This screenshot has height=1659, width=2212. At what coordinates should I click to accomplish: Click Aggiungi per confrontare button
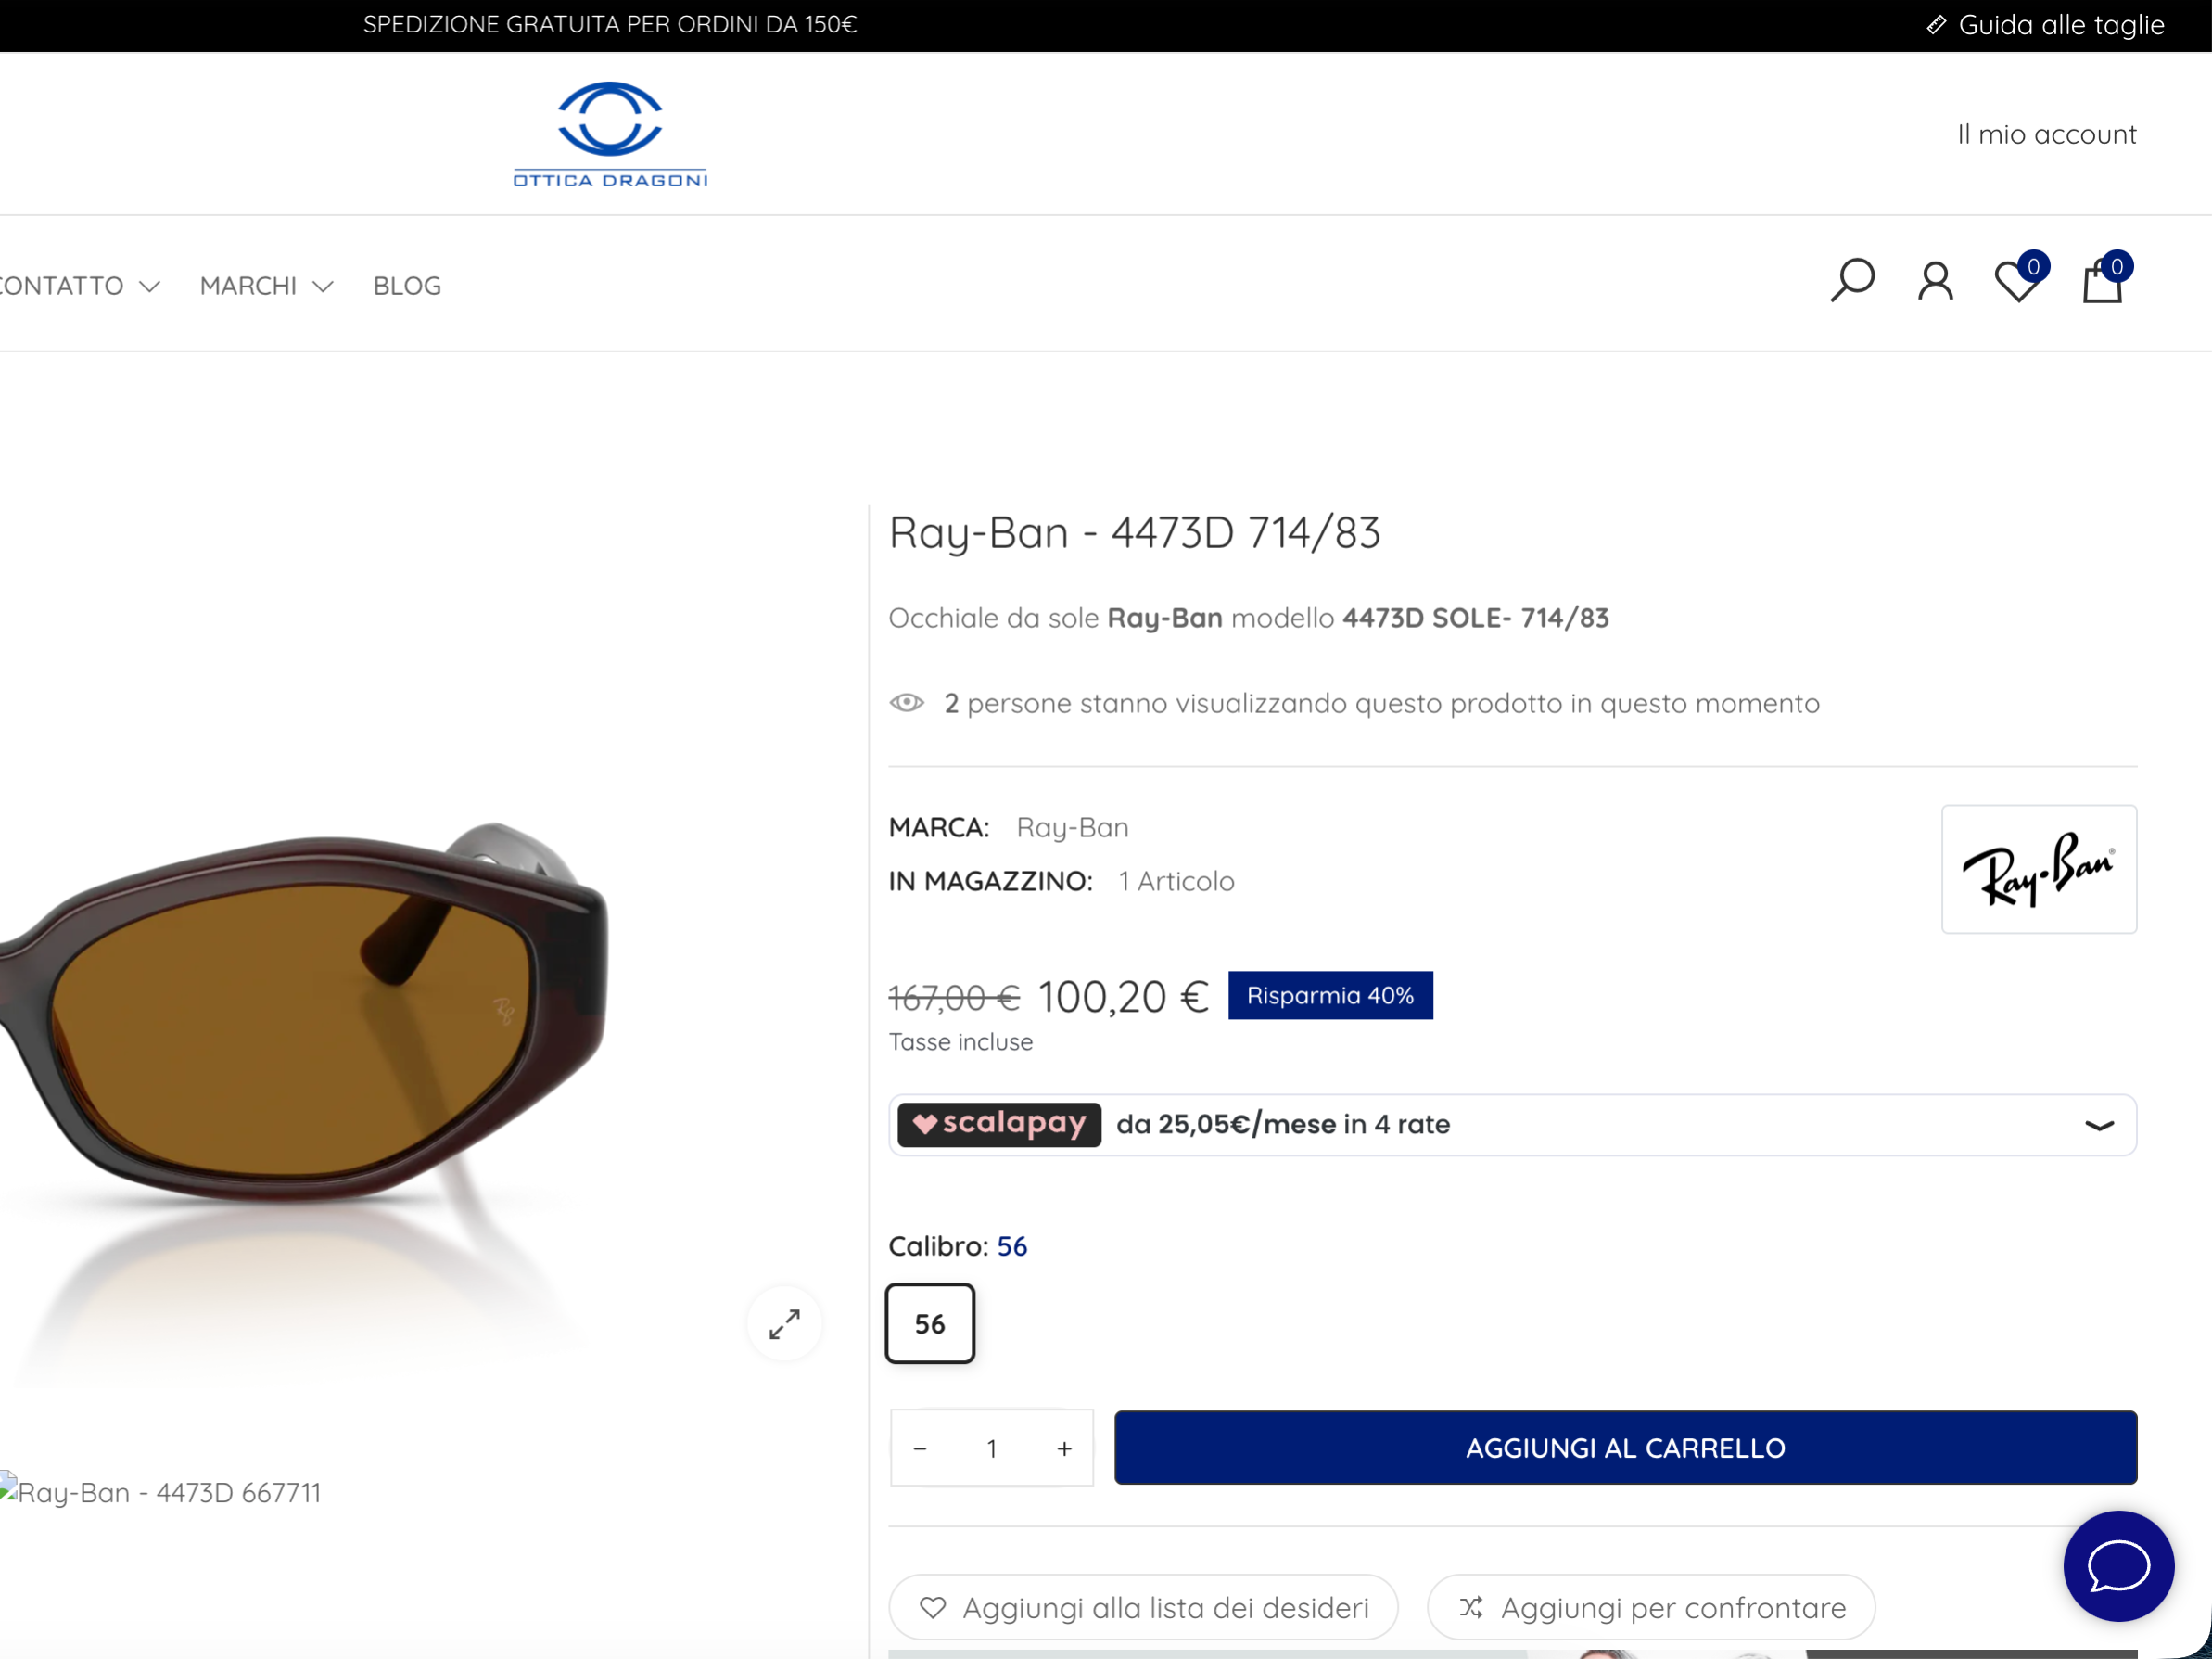(1651, 1608)
